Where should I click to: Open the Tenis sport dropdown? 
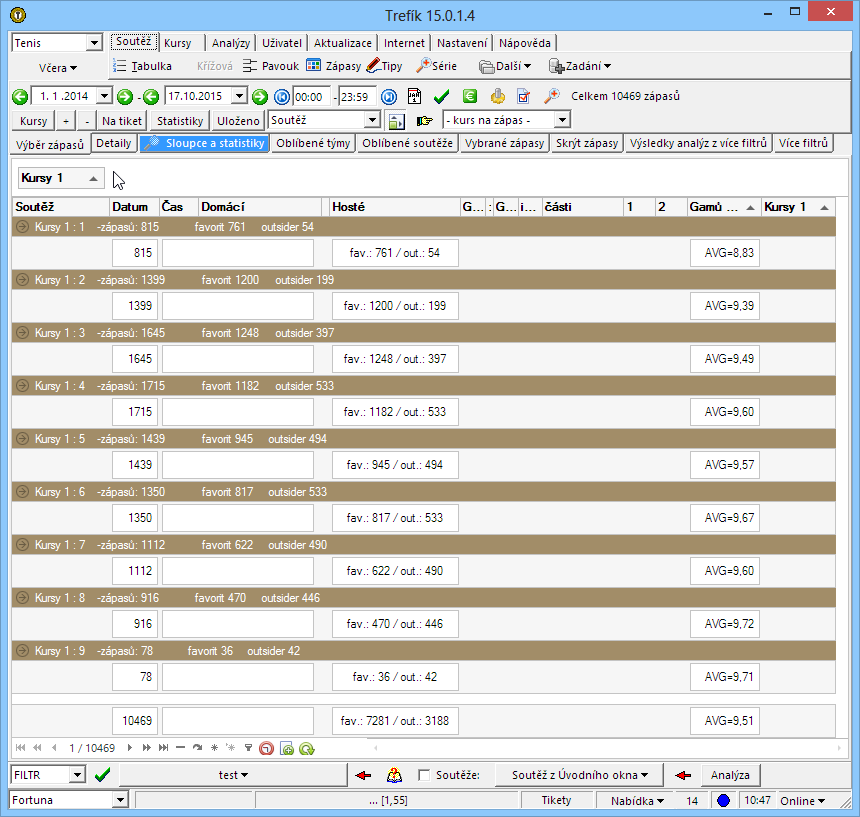[95, 43]
